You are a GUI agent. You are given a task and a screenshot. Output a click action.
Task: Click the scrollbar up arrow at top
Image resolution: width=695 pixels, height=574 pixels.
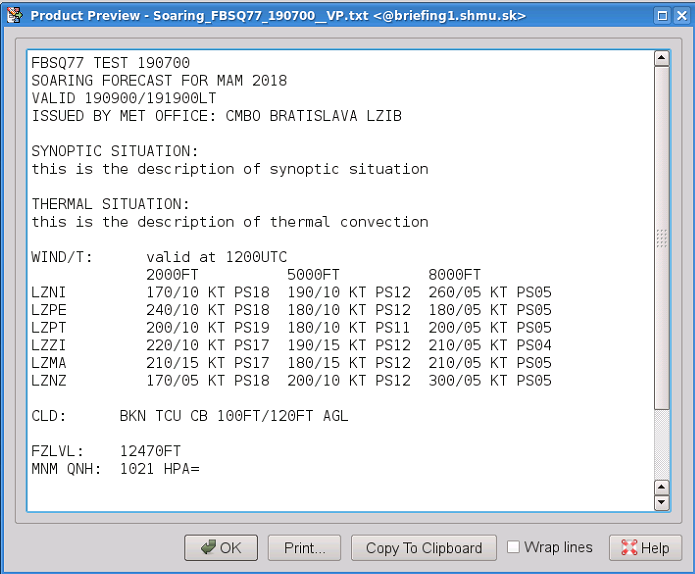[x=662, y=58]
